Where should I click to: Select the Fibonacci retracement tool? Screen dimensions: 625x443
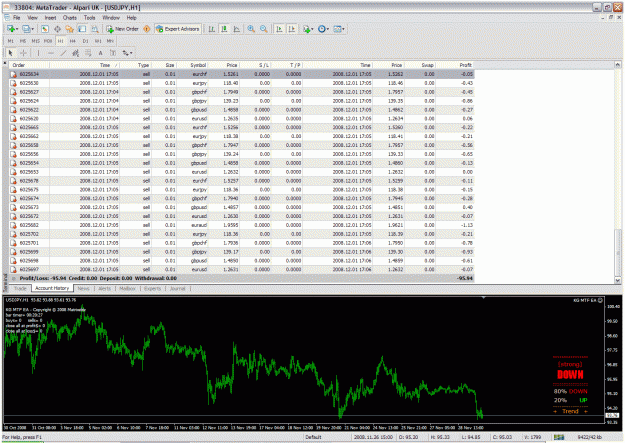(x=88, y=53)
